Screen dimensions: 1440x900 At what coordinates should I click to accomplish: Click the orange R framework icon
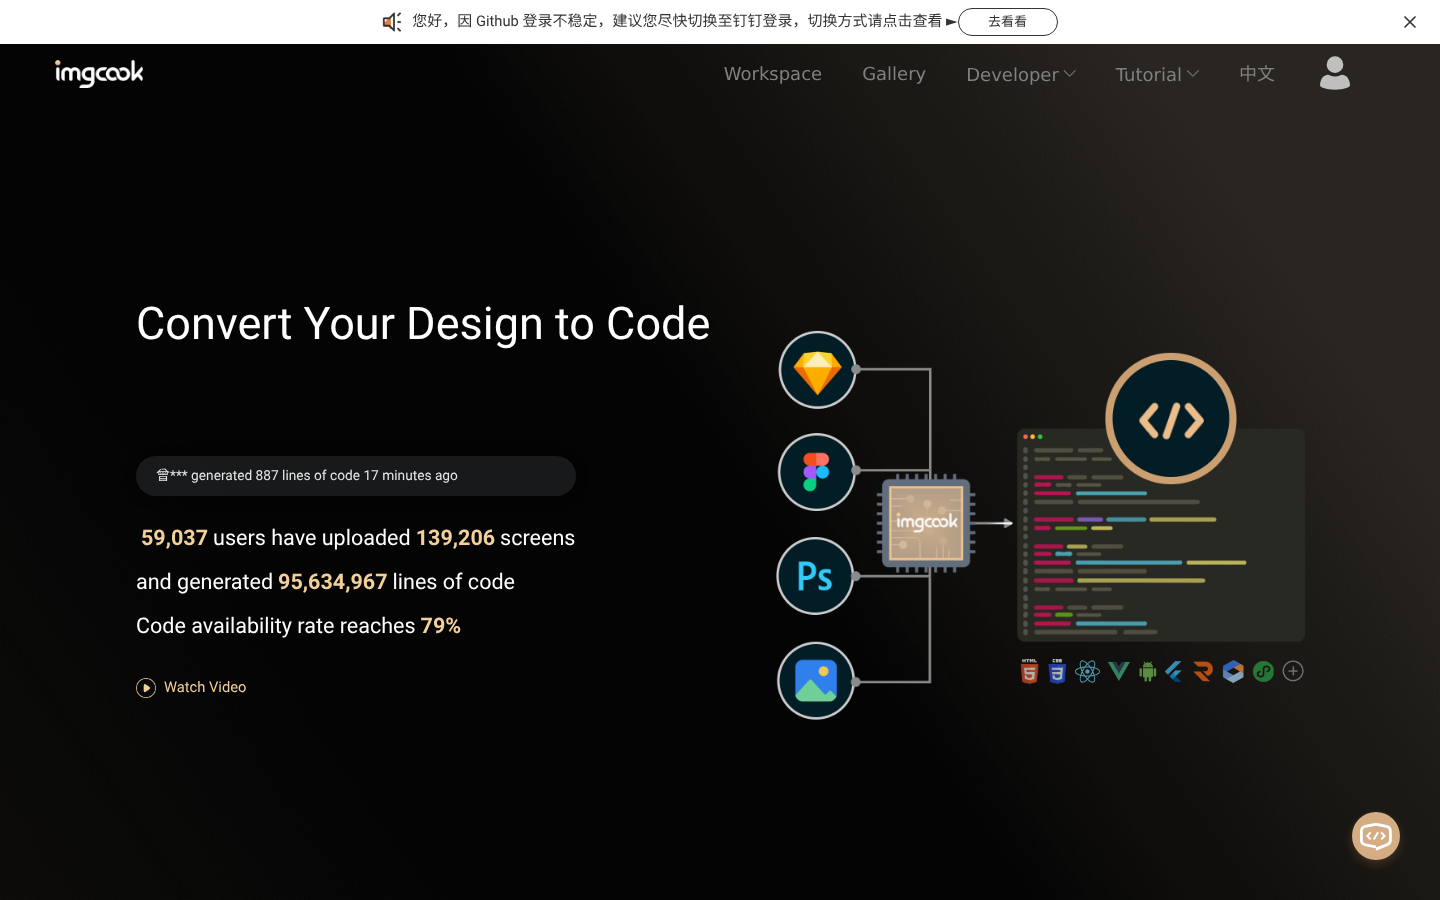[1203, 672]
